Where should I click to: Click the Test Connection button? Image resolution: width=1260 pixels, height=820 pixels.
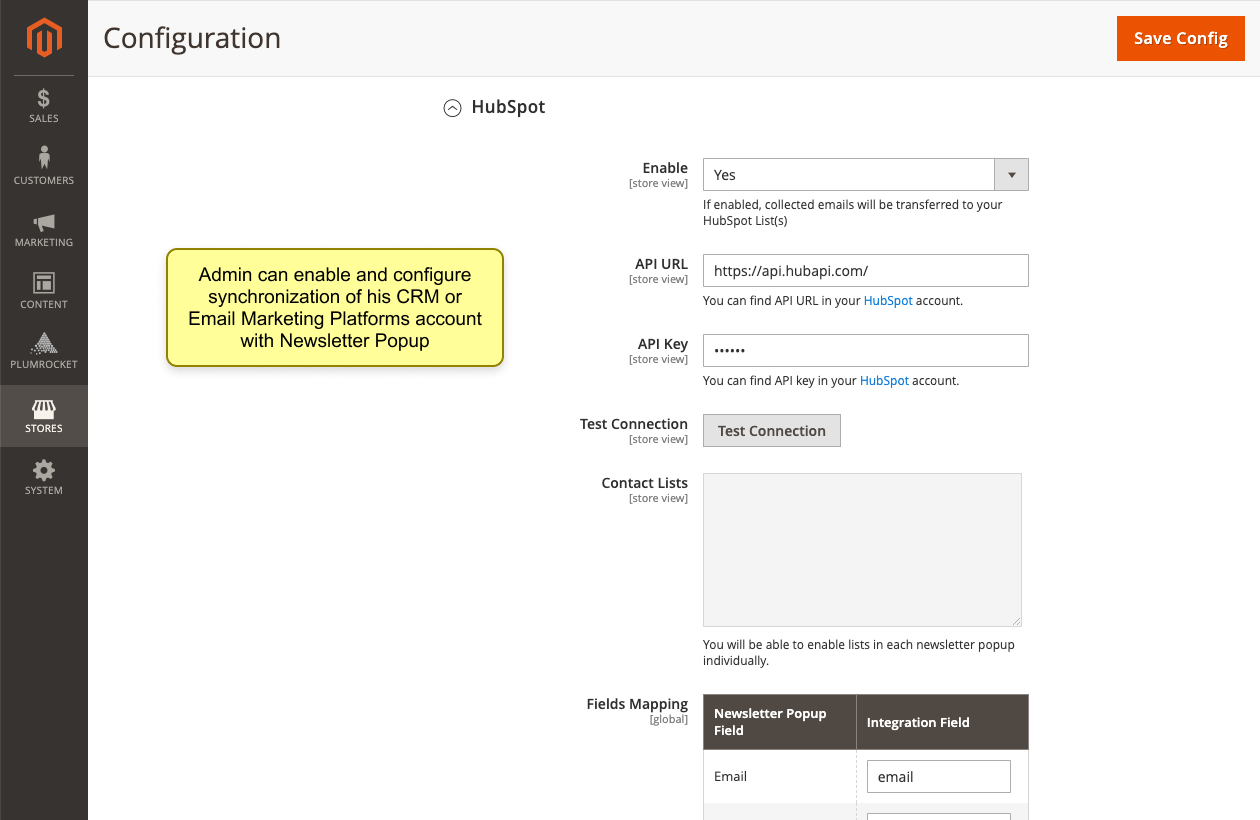pyautogui.click(x=772, y=430)
